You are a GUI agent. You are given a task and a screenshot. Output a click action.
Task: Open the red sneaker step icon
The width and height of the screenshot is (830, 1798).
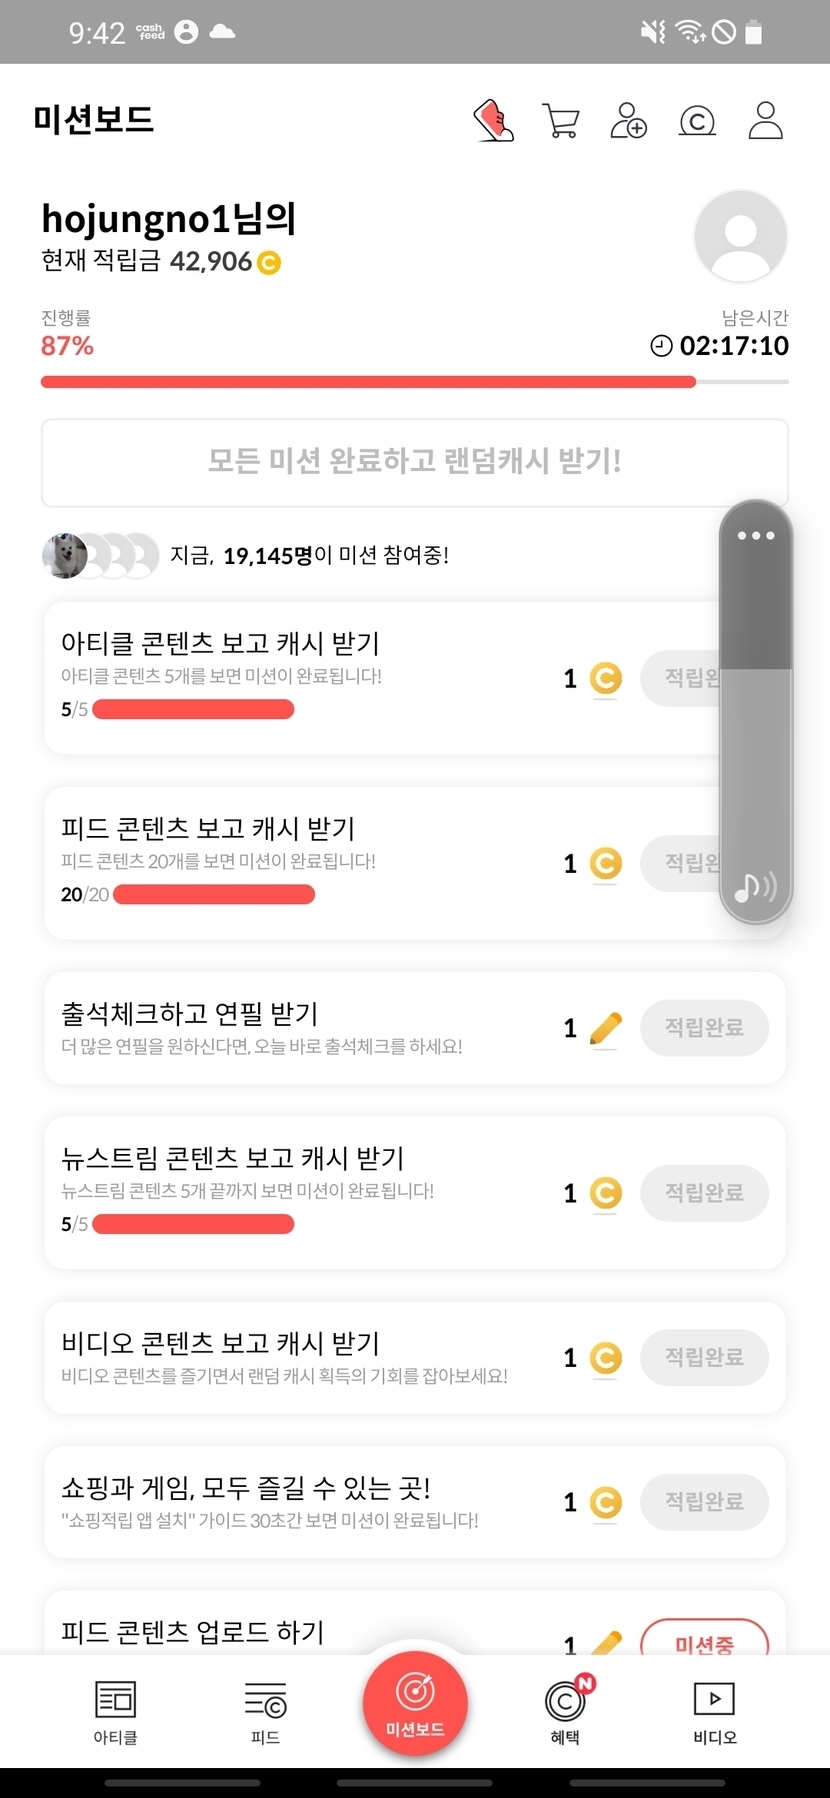(493, 121)
